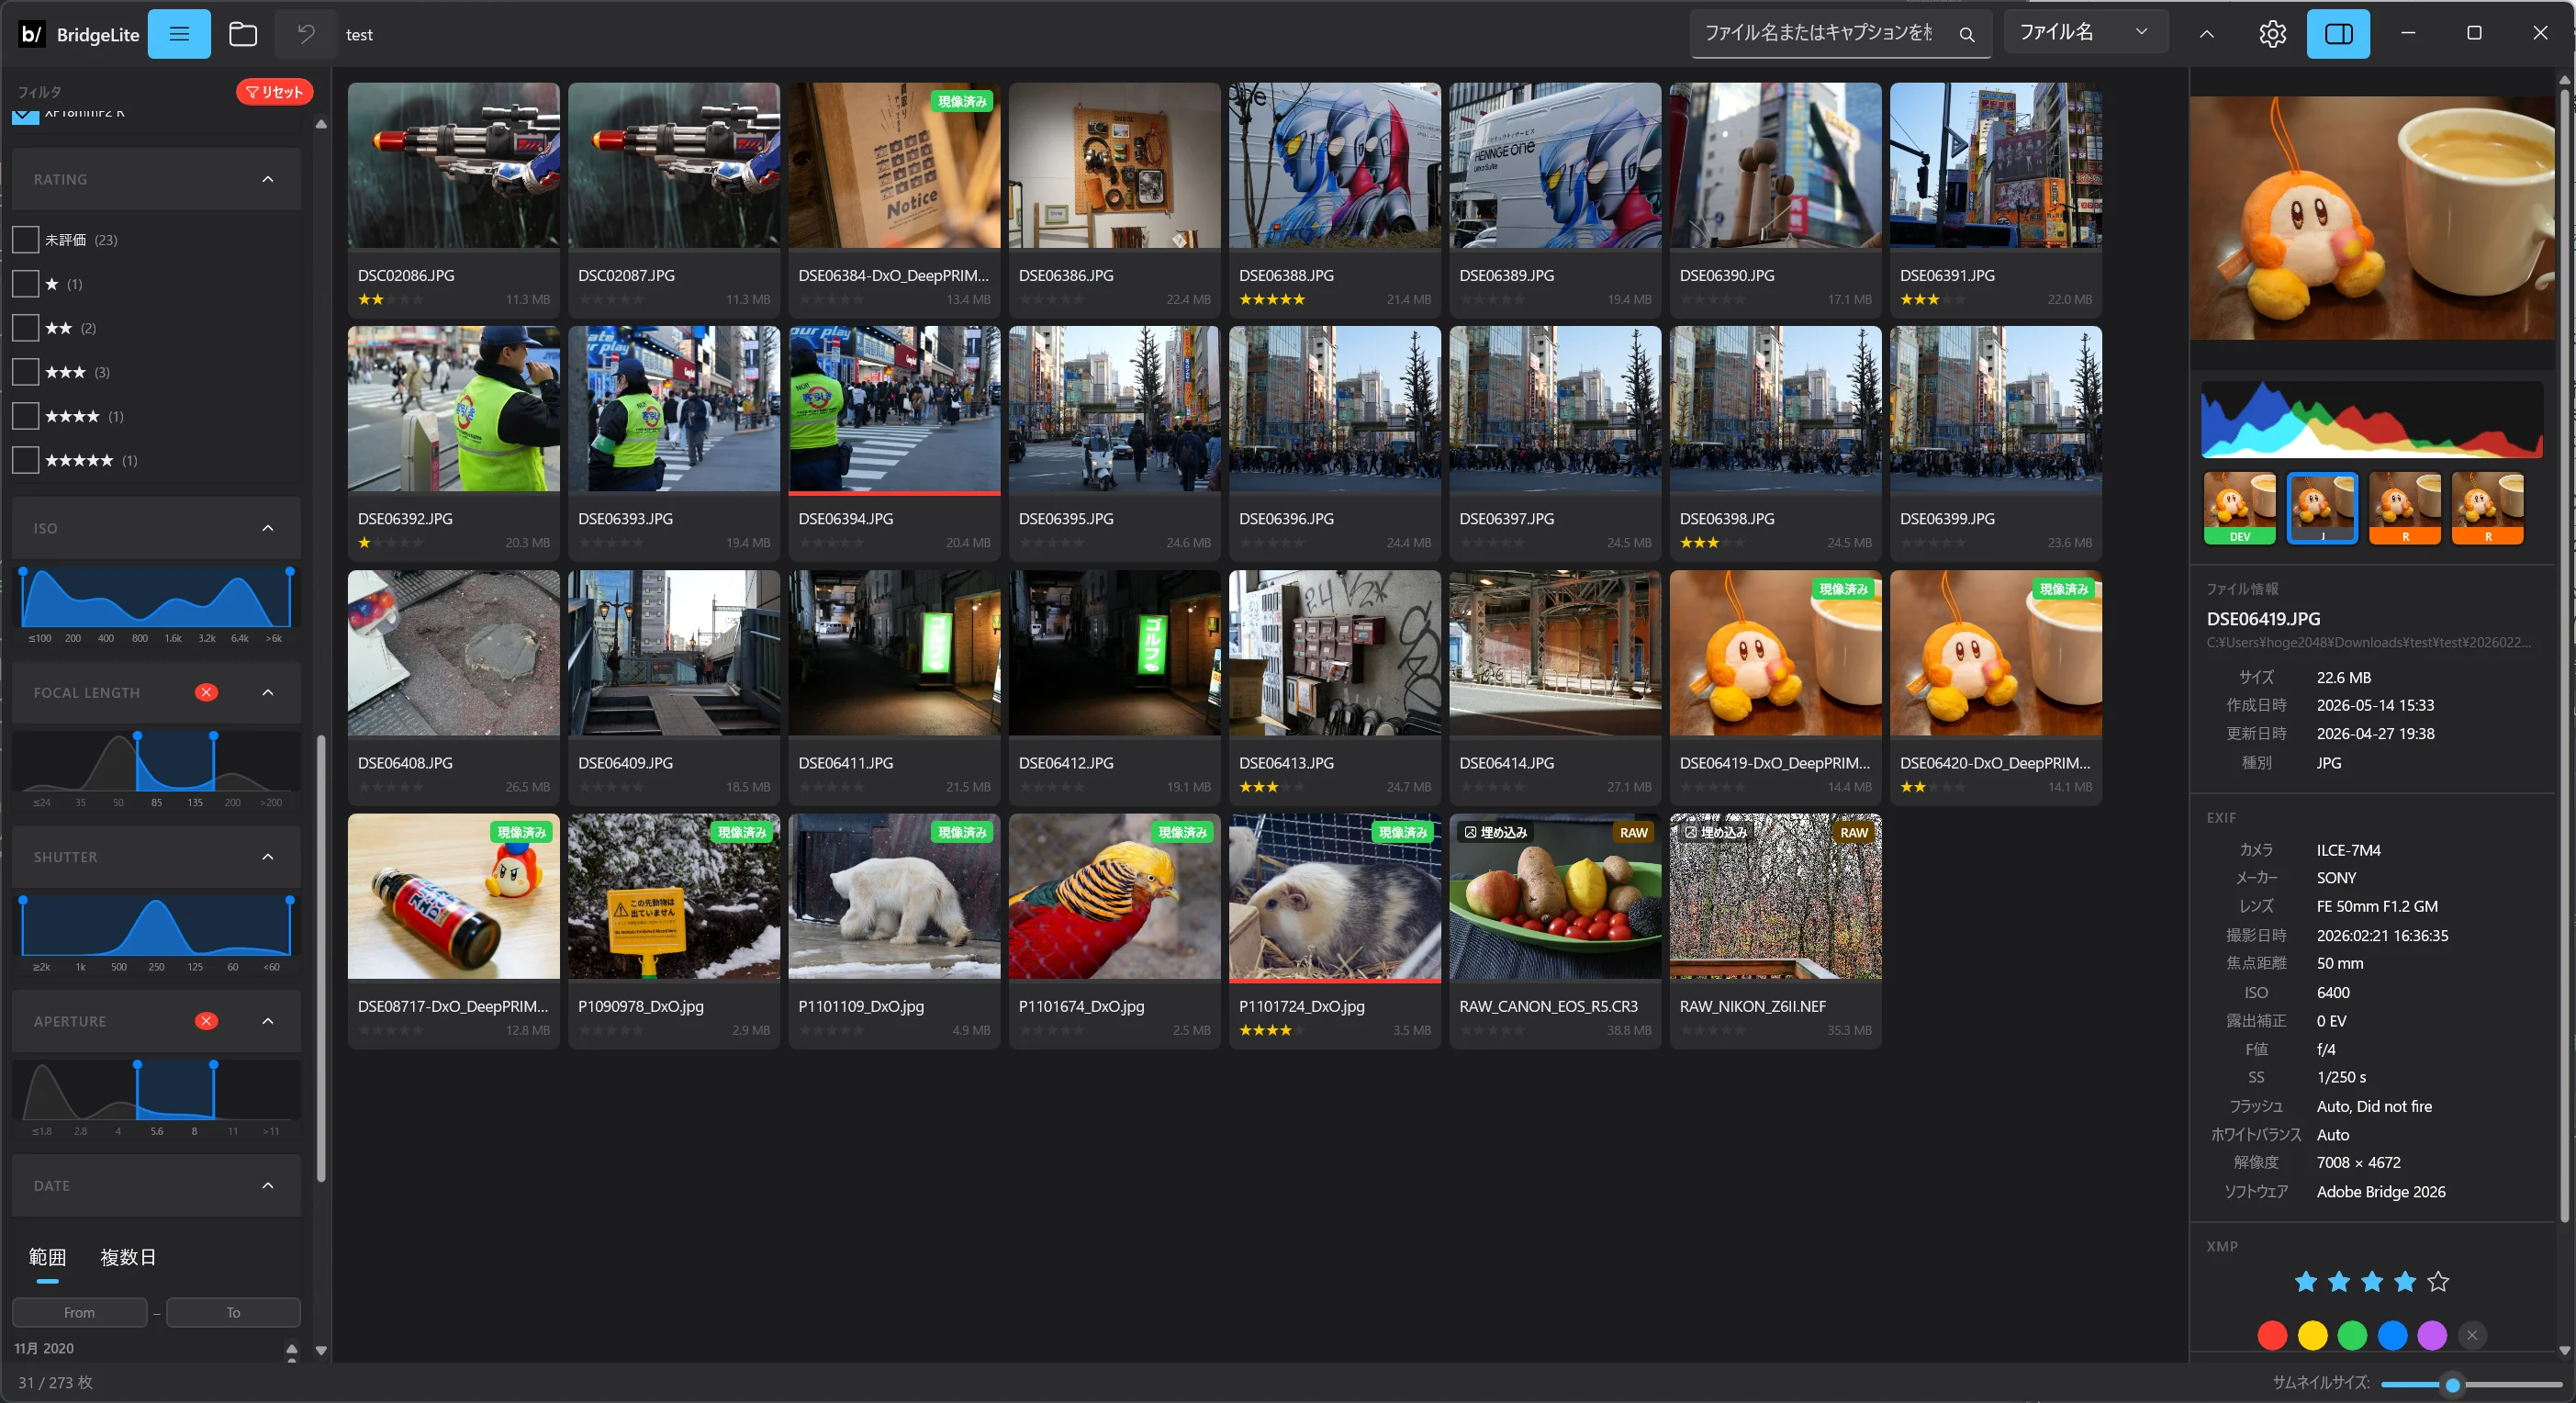This screenshot has width=2576, height=1403.
Task: Check the three-star rating filter checkbox
Action: (25, 372)
